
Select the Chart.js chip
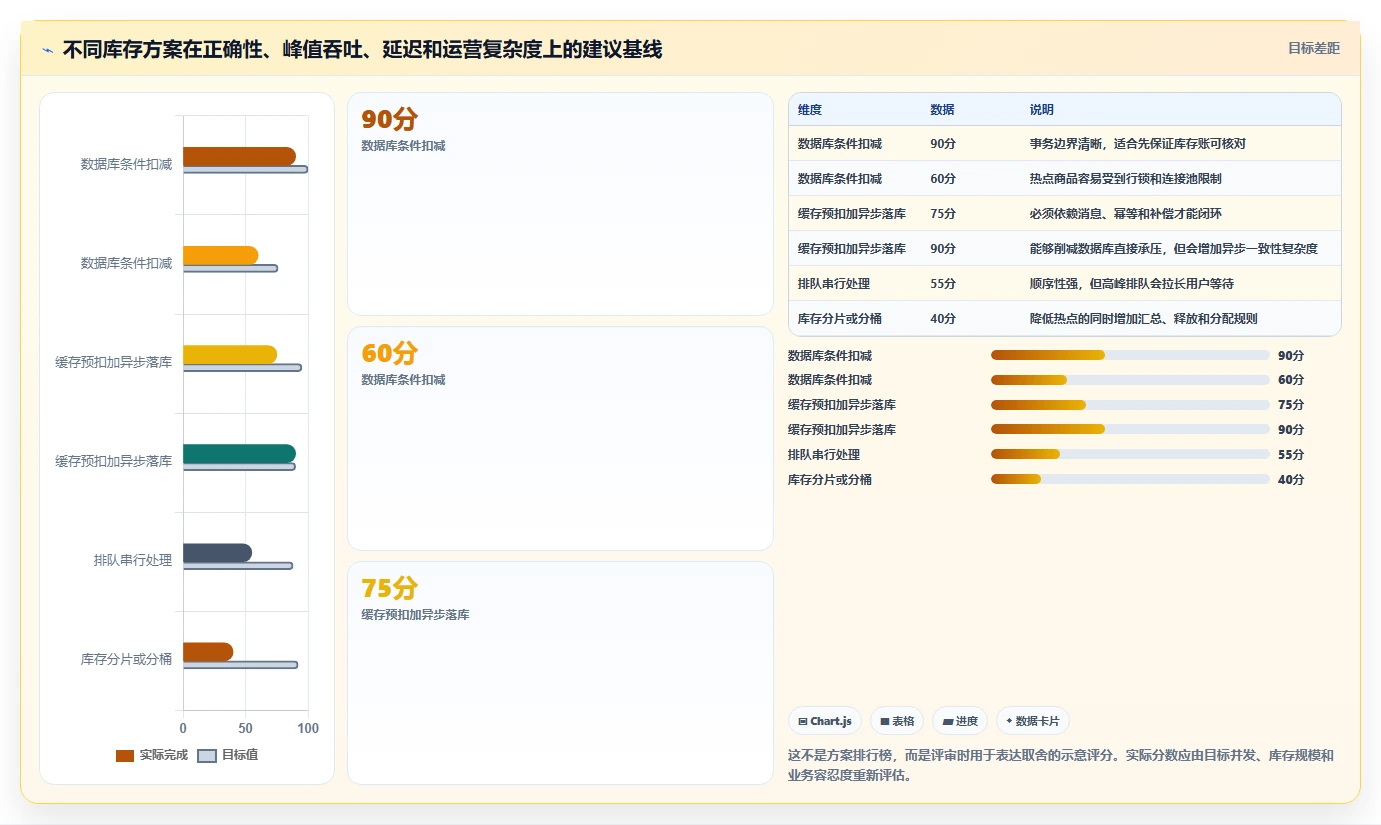click(x=825, y=721)
